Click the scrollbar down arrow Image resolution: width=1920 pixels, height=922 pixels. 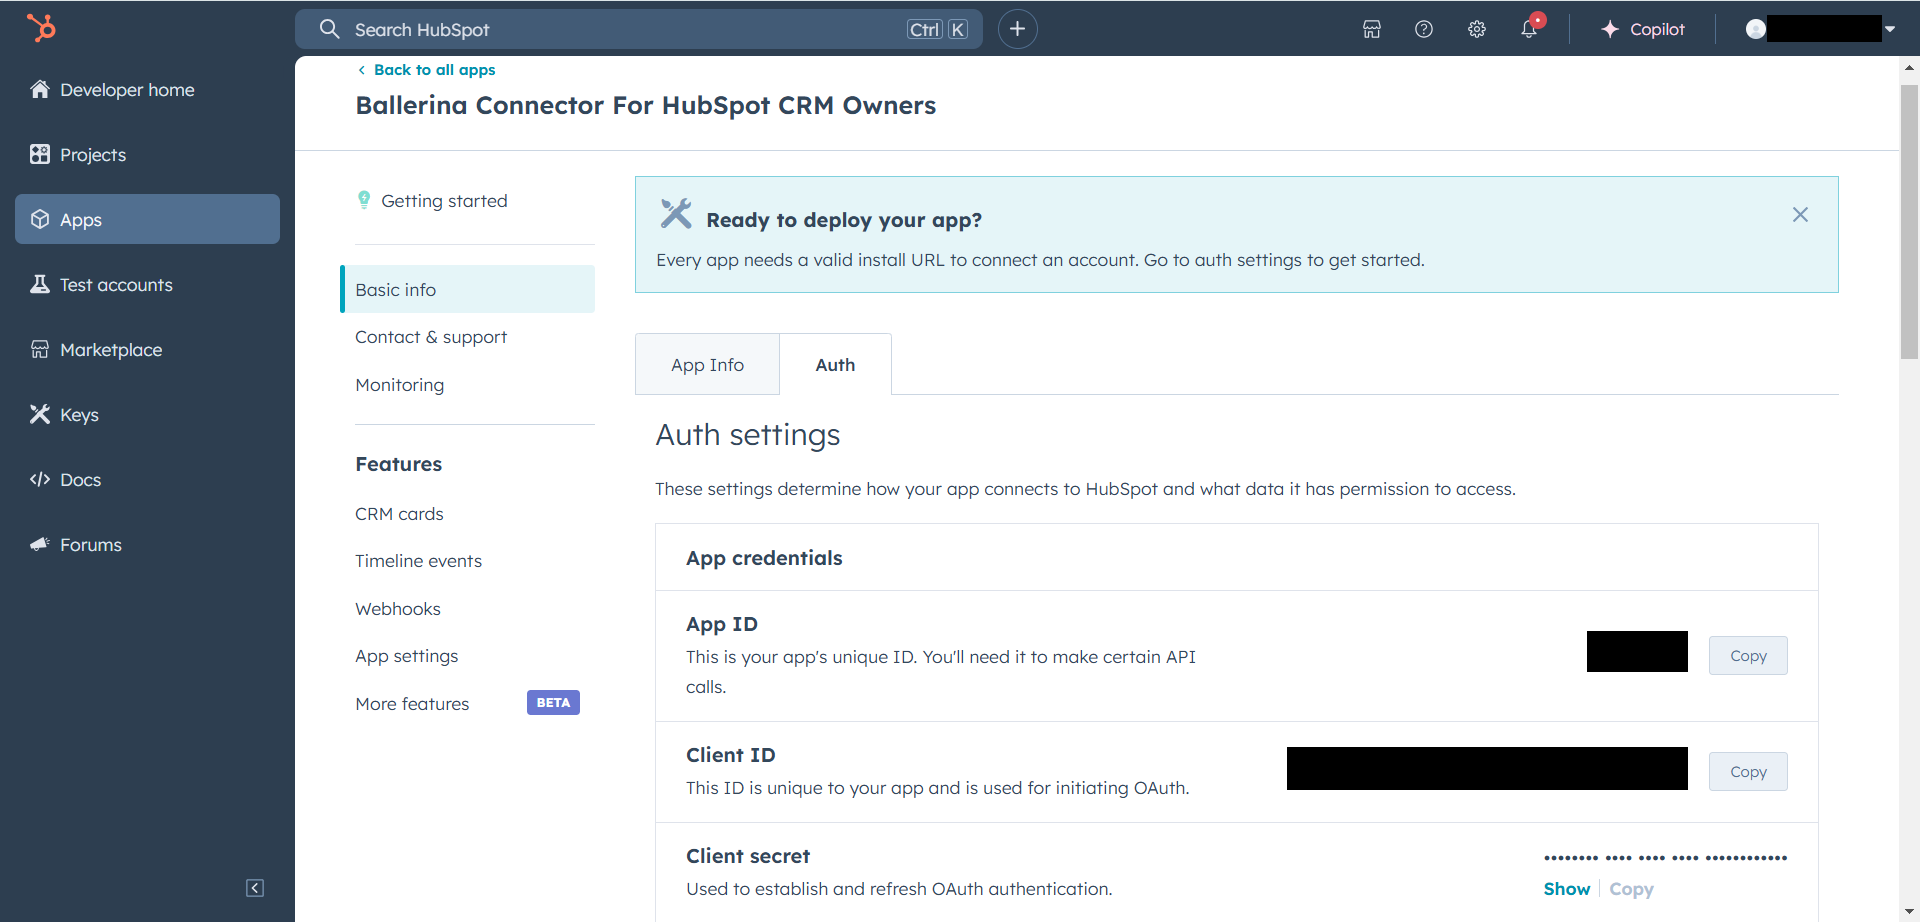tap(1909, 911)
